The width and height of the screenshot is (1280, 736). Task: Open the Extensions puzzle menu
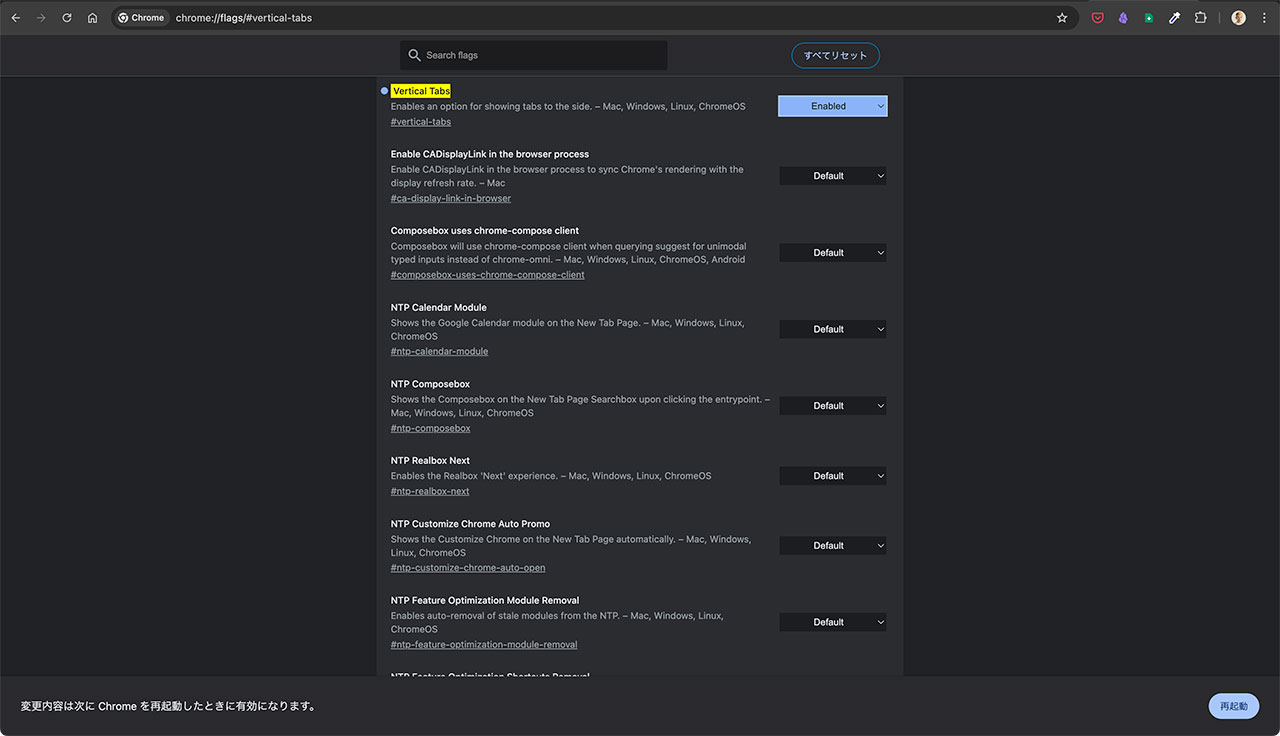[1201, 18]
